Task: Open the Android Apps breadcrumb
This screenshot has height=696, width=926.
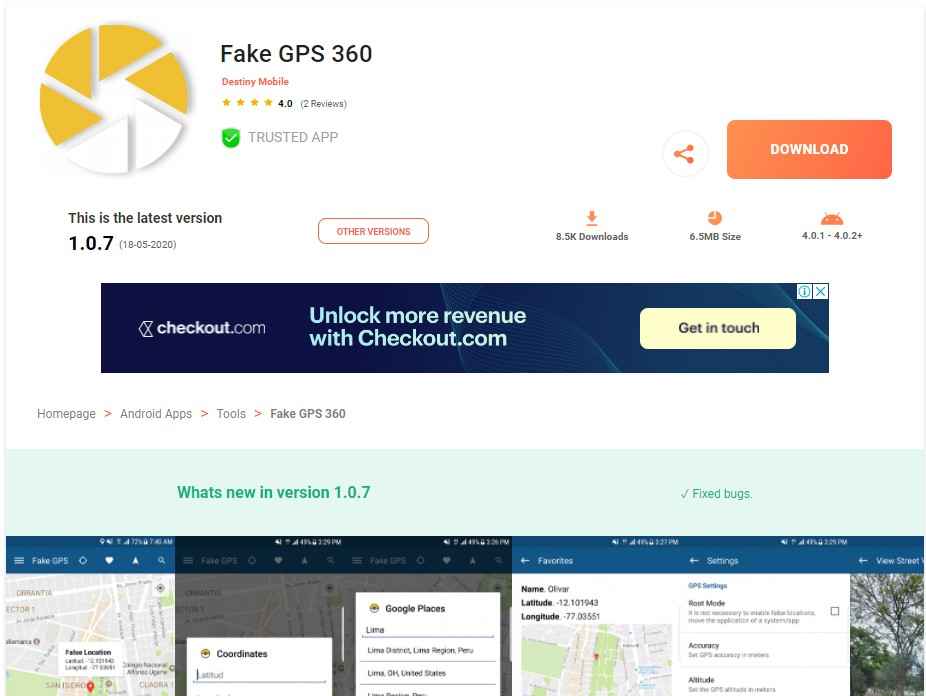Action: click(156, 414)
